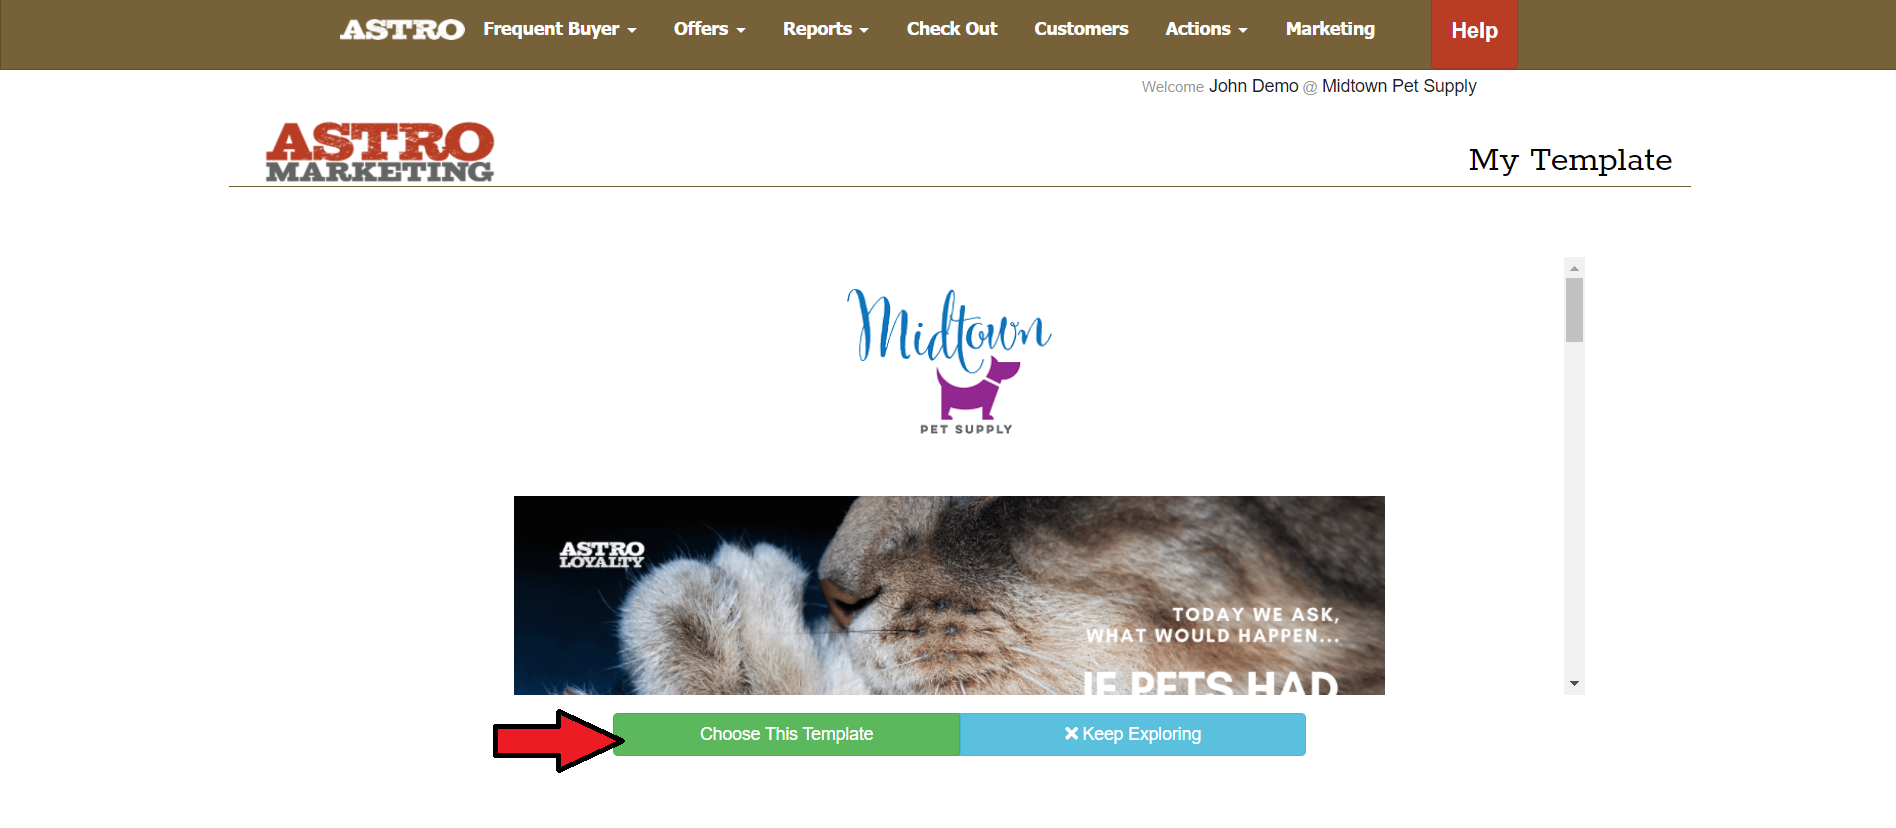The image size is (1896, 828).
Task: Open the Customers menu item
Action: (x=1081, y=29)
